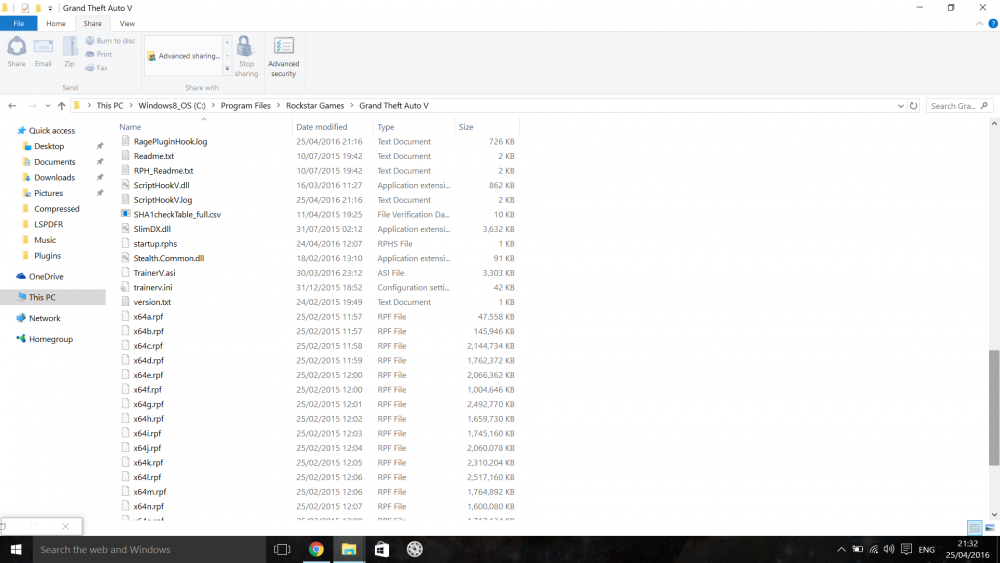This screenshot has width=1000, height=563.
Task: Open Advanced security
Action: pos(283,56)
